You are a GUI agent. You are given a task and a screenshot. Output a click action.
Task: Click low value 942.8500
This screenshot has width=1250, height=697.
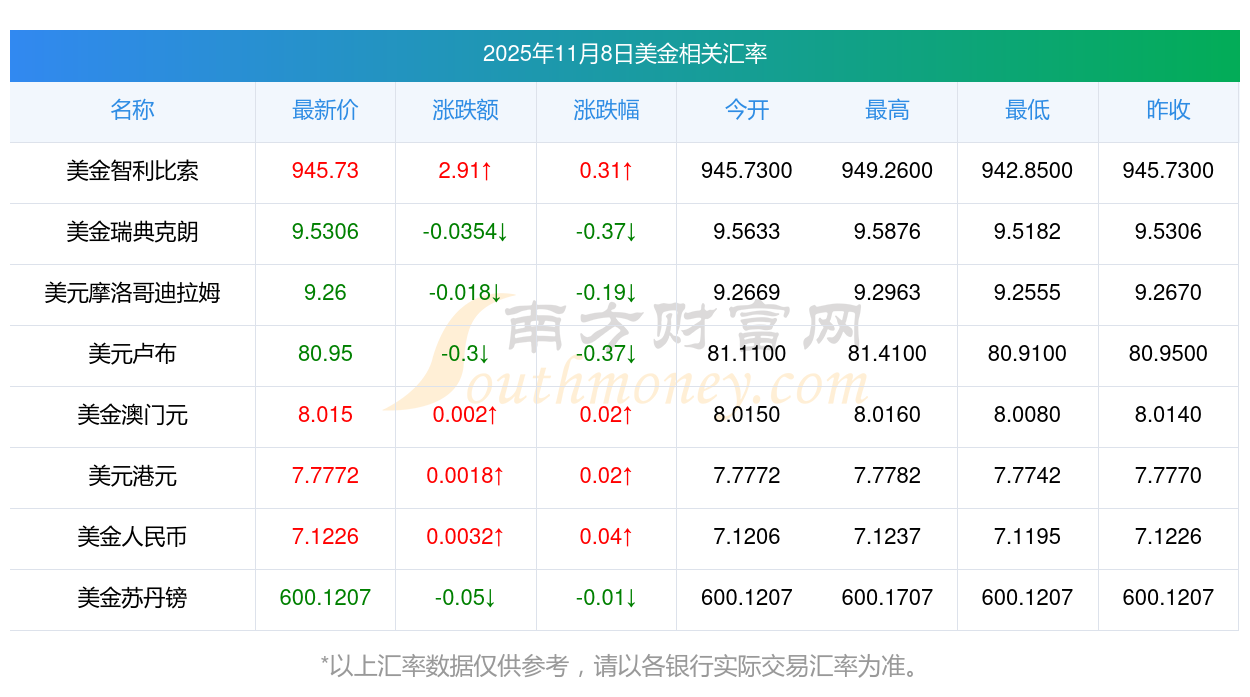point(1028,171)
